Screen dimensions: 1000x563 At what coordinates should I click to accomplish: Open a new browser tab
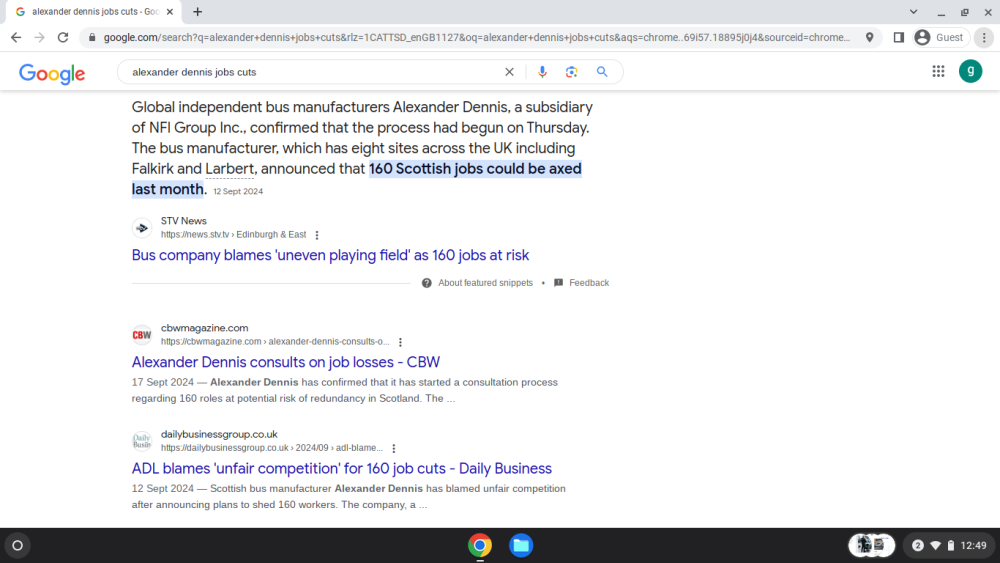point(198,11)
